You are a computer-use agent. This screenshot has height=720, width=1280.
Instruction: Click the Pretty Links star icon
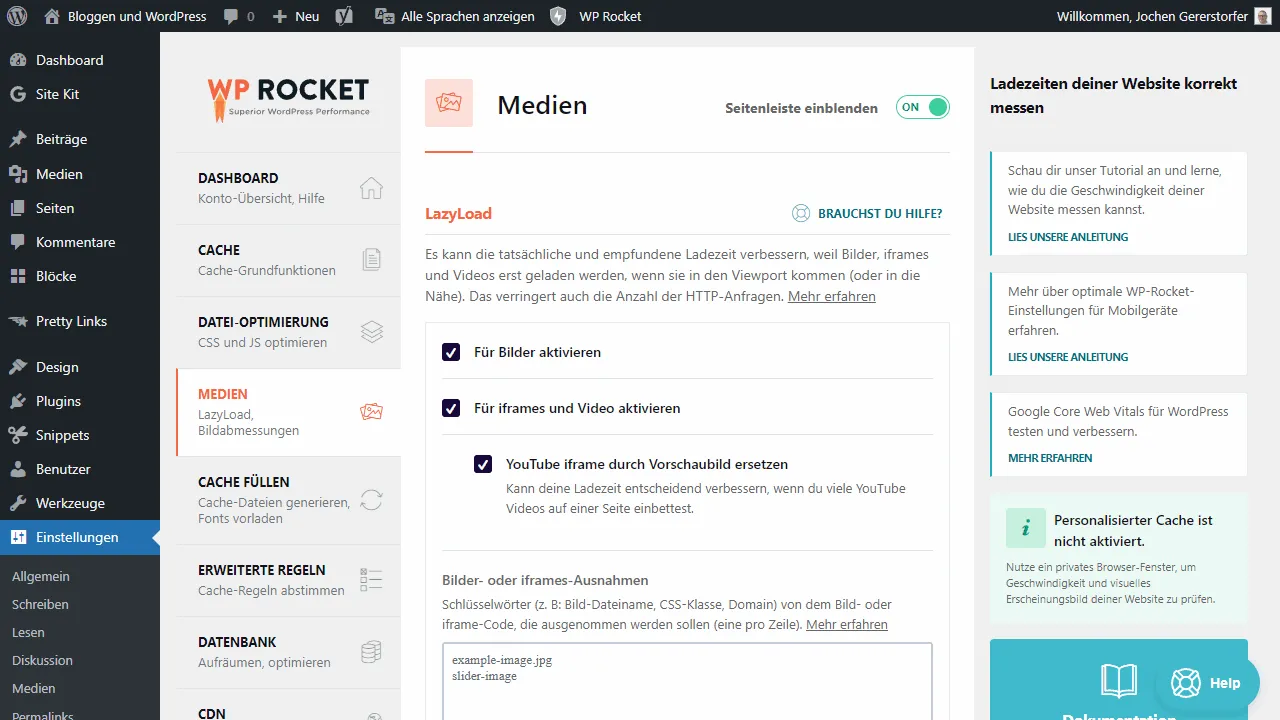tap(18, 321)
